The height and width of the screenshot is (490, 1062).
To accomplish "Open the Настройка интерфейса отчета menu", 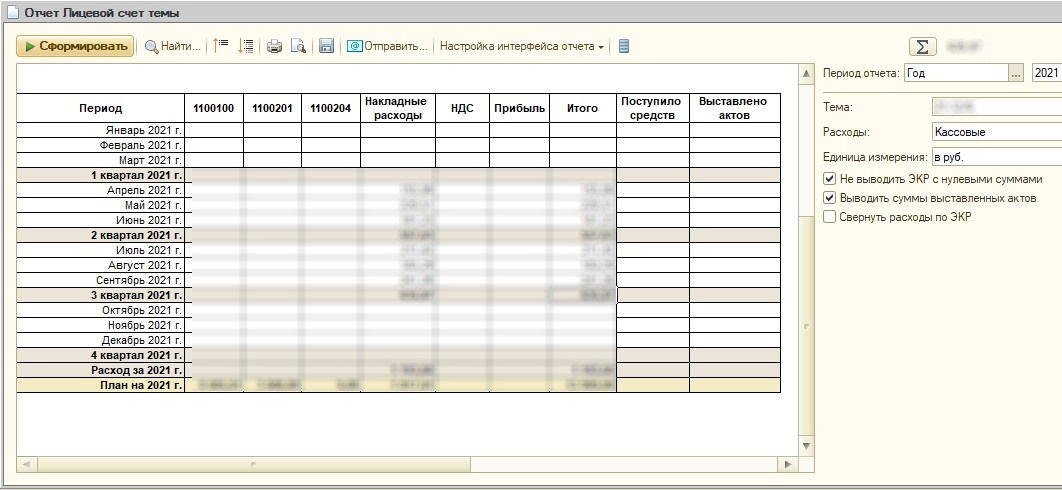I will (522, 46).
